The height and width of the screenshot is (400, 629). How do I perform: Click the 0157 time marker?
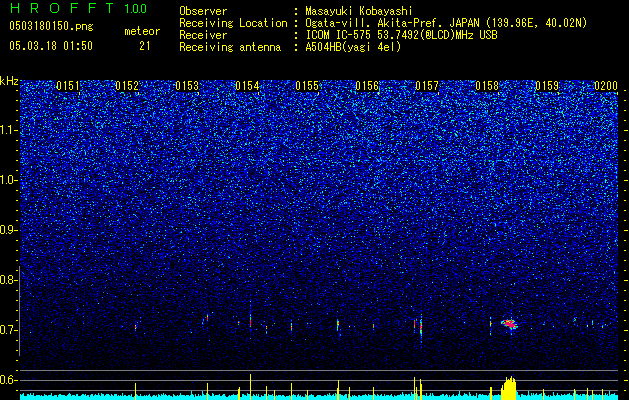click(x=427, y=86)
